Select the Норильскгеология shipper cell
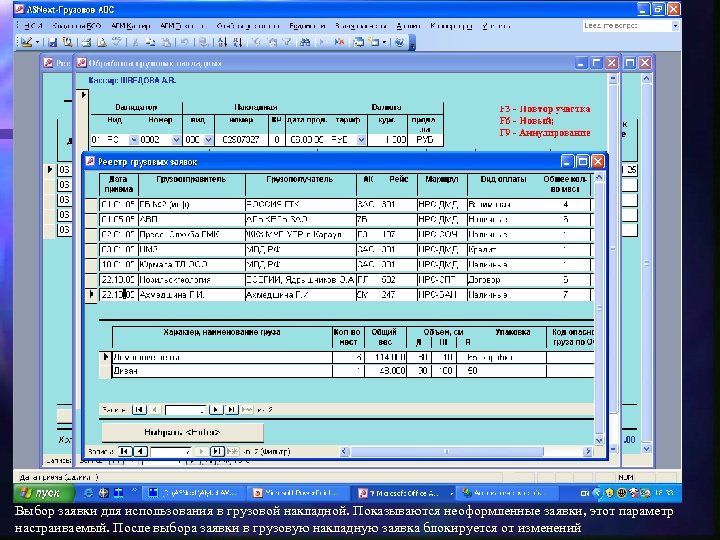720x540 pixels. point(191,280)
